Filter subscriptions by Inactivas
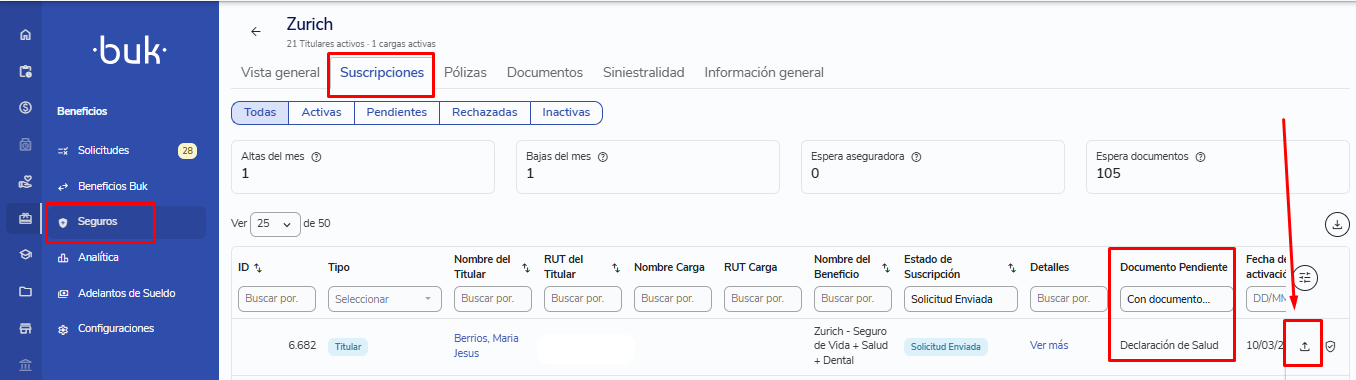Image resolution: width=1356 pixels, height=380 pixels. (566, 112)
